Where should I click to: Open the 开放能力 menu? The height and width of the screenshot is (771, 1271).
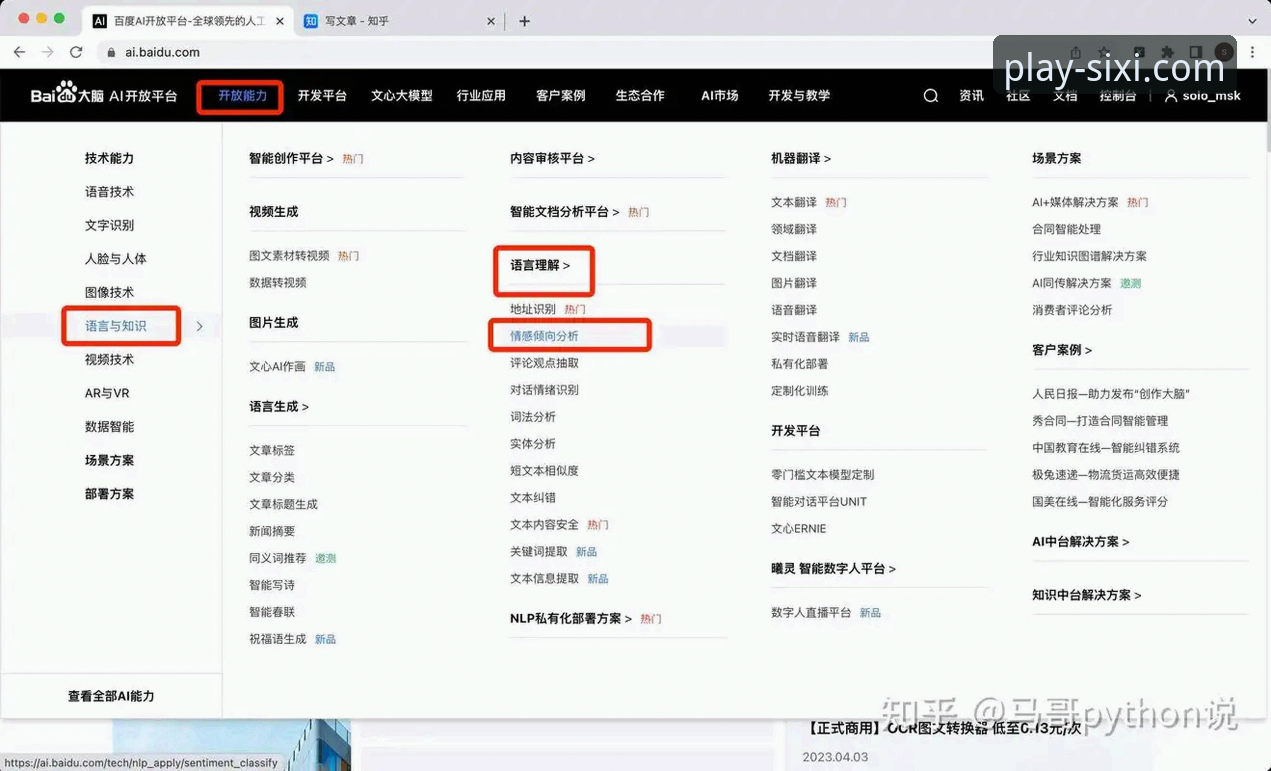(242, 96)
